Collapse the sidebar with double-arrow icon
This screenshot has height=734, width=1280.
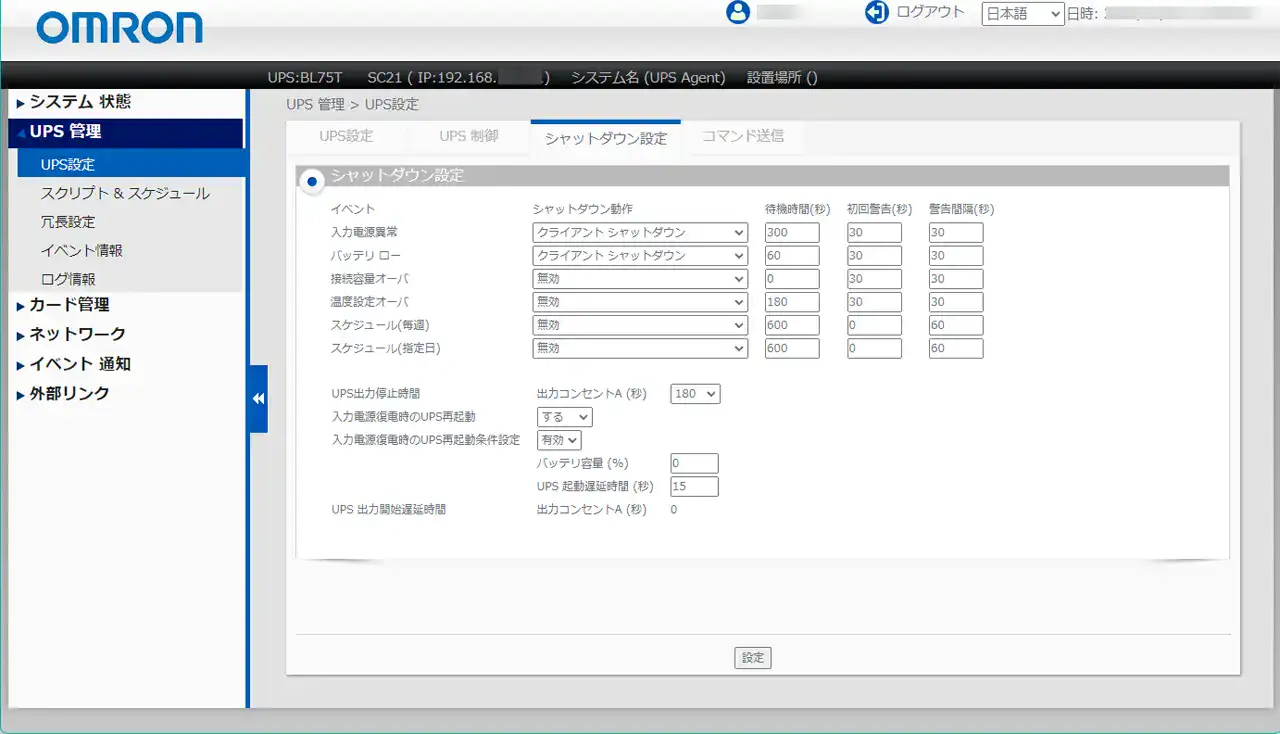coord(258,399)
